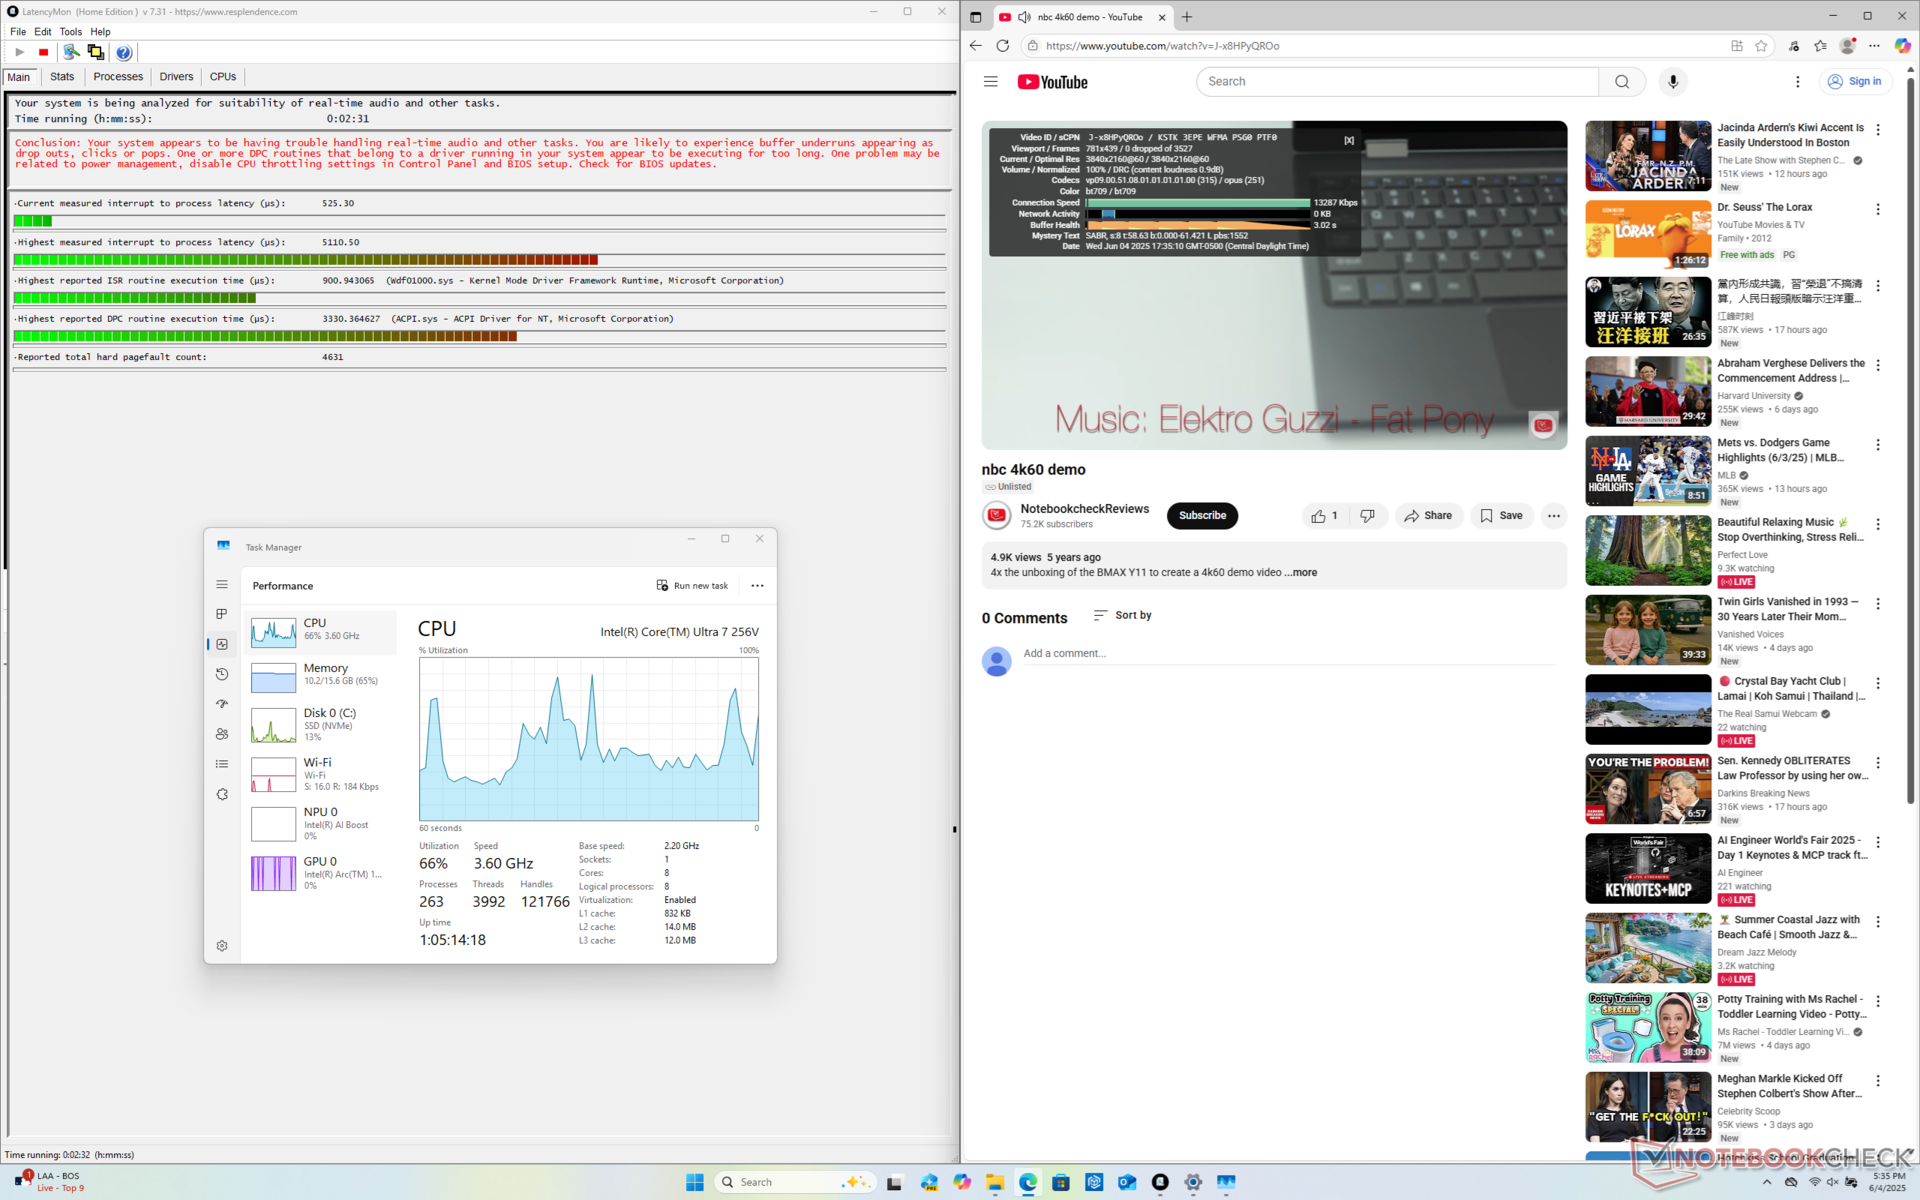Screen dimensions: 1920x1200
Task: Open more actions menu below video
Action: pyautogui.click(x=1553, y=516)
